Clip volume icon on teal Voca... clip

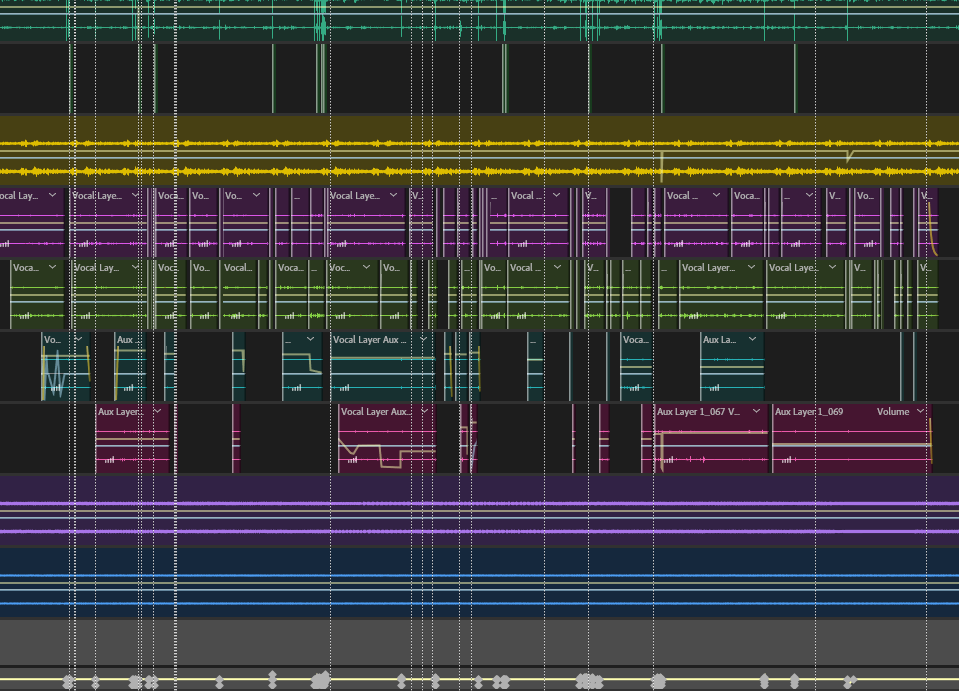pyautogui.click(x=635, y=388)
